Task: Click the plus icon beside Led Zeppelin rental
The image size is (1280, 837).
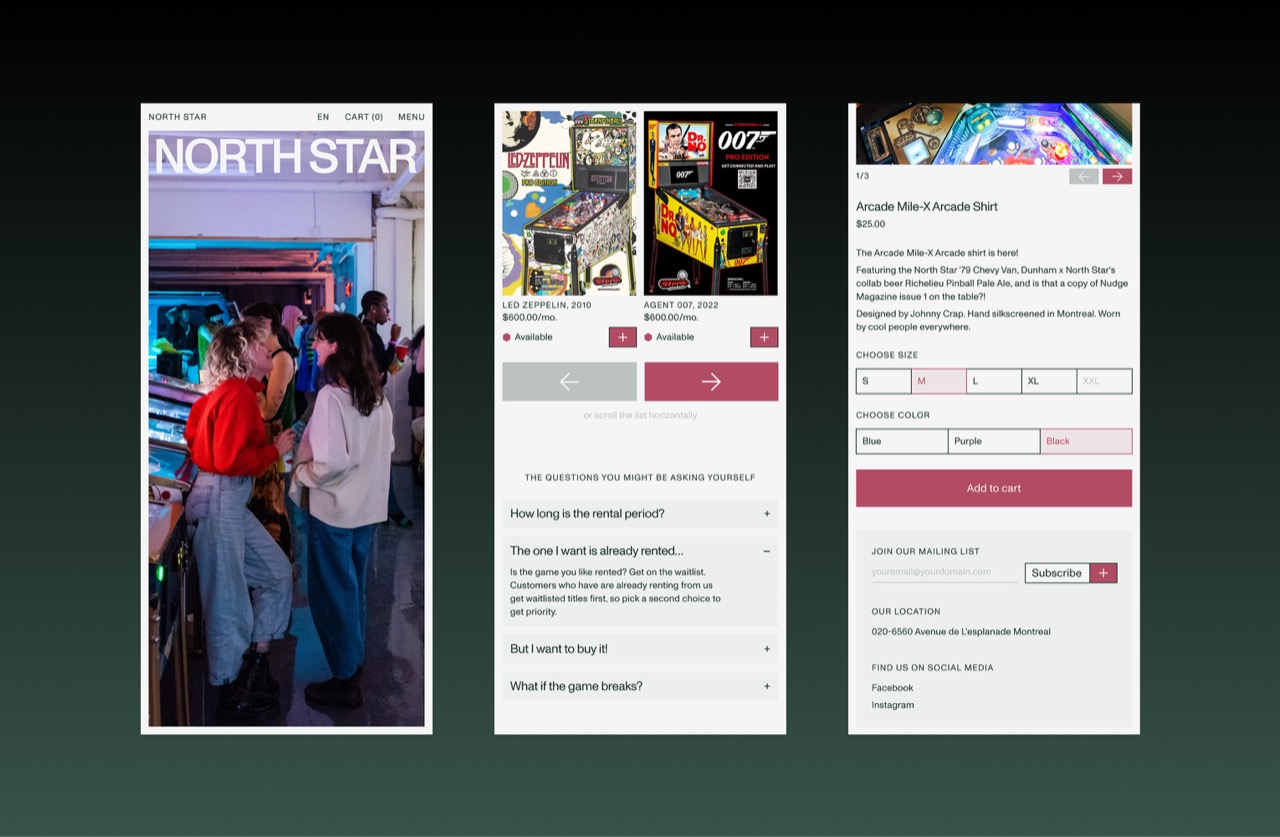Action: point(622,337)
